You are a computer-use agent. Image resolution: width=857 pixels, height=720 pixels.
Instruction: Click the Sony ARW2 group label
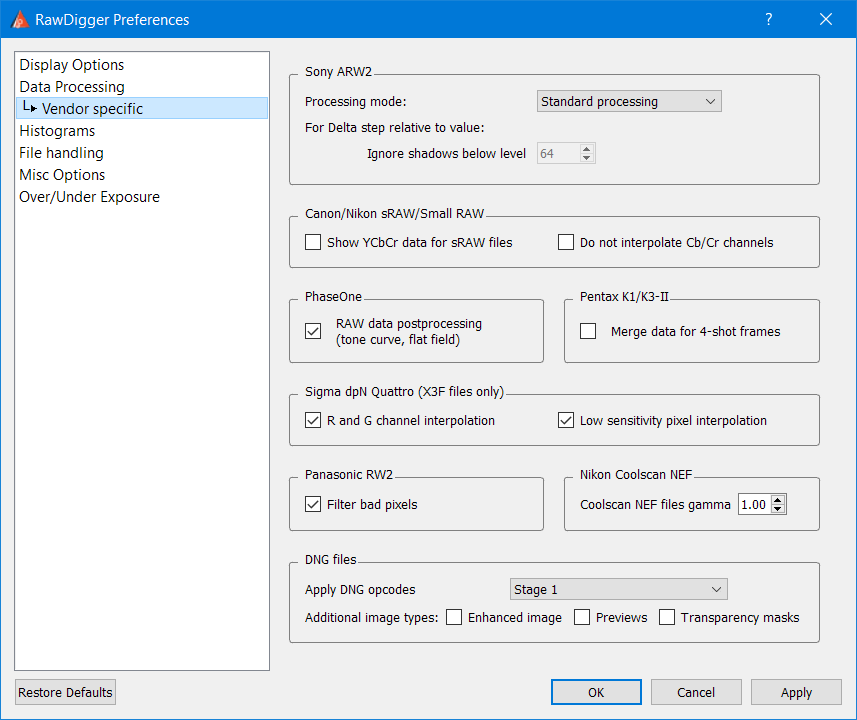[x=338, y=72]
